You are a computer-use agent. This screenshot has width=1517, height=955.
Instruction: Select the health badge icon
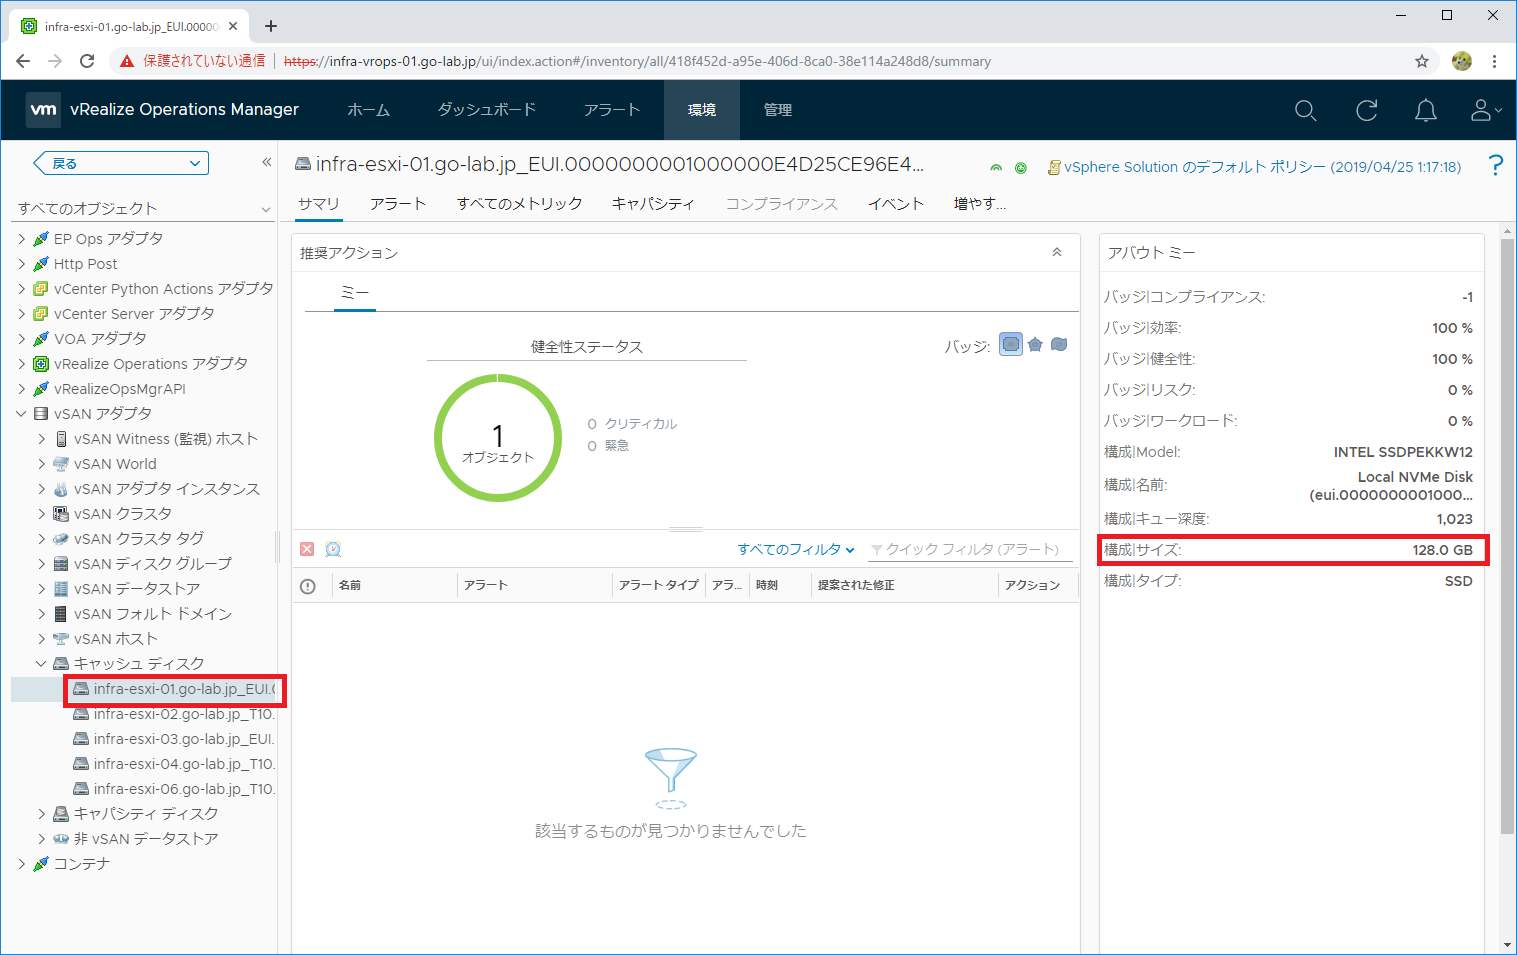[1011, 345]
